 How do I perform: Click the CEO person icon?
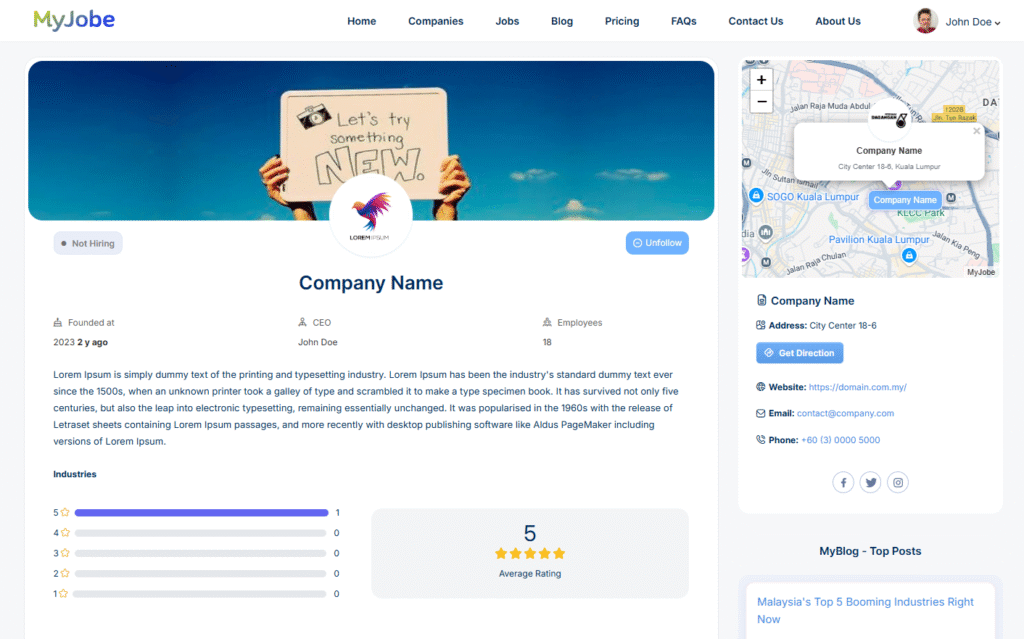(302, 322)
